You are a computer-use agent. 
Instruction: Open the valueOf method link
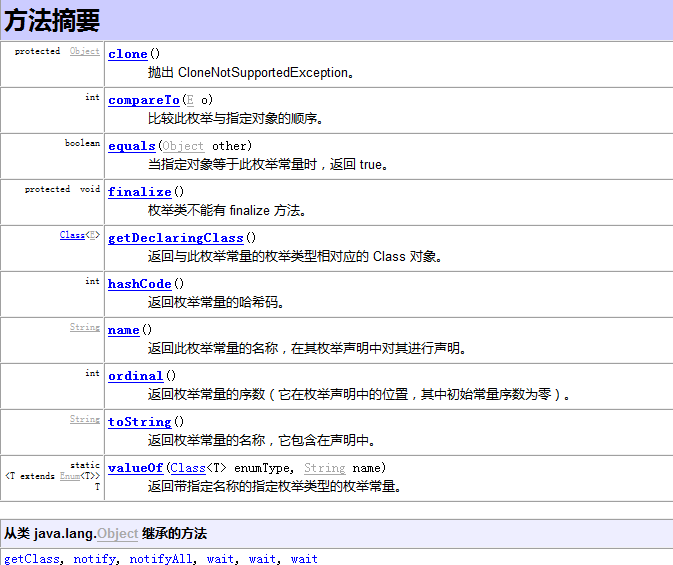tap(136, 468)
